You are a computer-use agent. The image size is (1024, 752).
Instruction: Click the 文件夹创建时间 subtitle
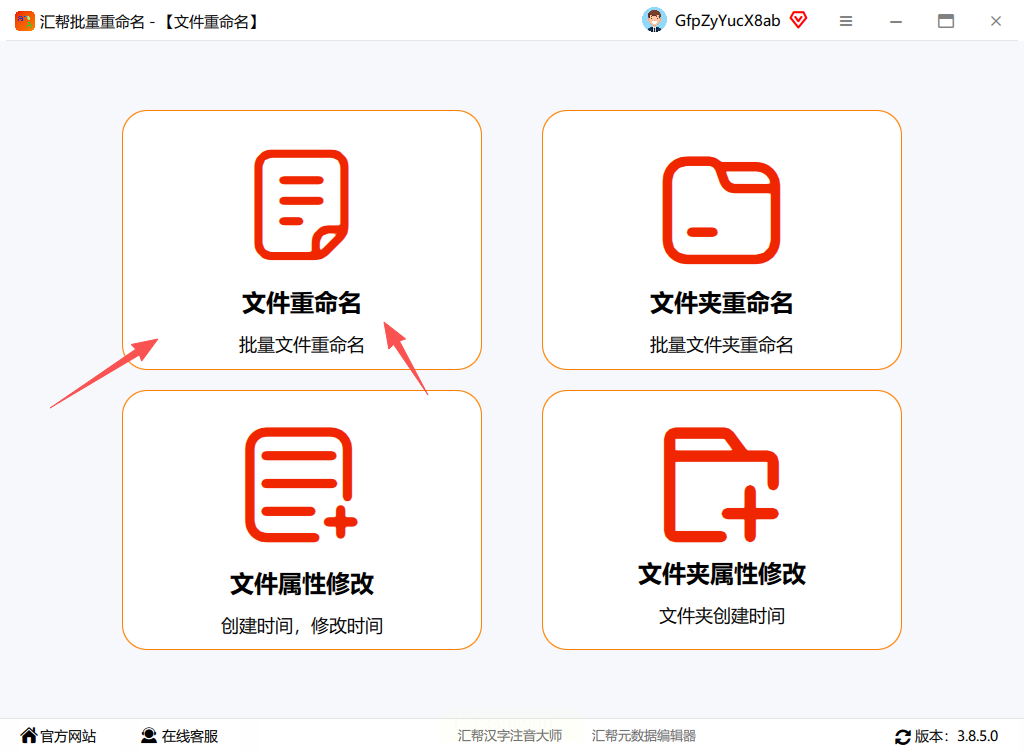[x=721, y=616]
